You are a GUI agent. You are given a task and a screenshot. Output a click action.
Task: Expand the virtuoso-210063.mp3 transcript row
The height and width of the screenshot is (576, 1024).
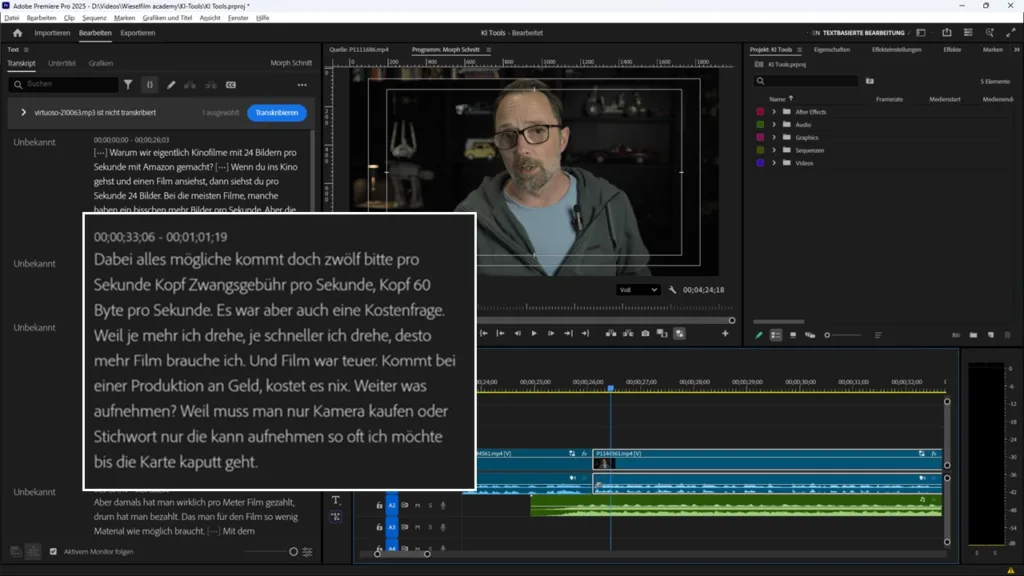23,113
